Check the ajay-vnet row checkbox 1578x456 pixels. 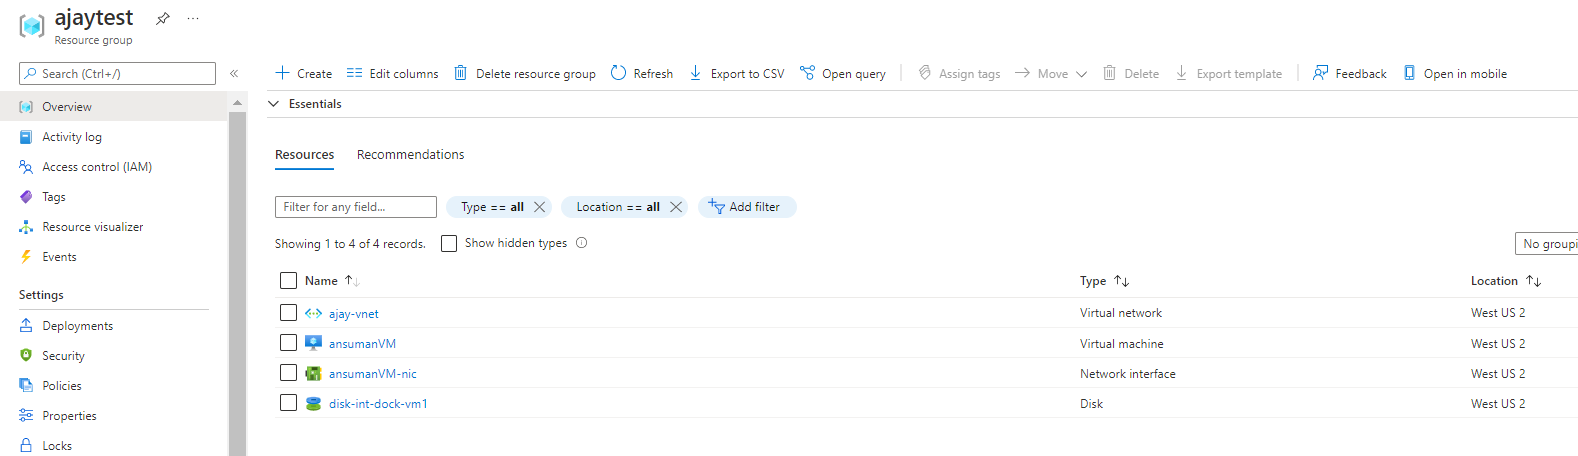pyautogui.click(x=289, y=313)
